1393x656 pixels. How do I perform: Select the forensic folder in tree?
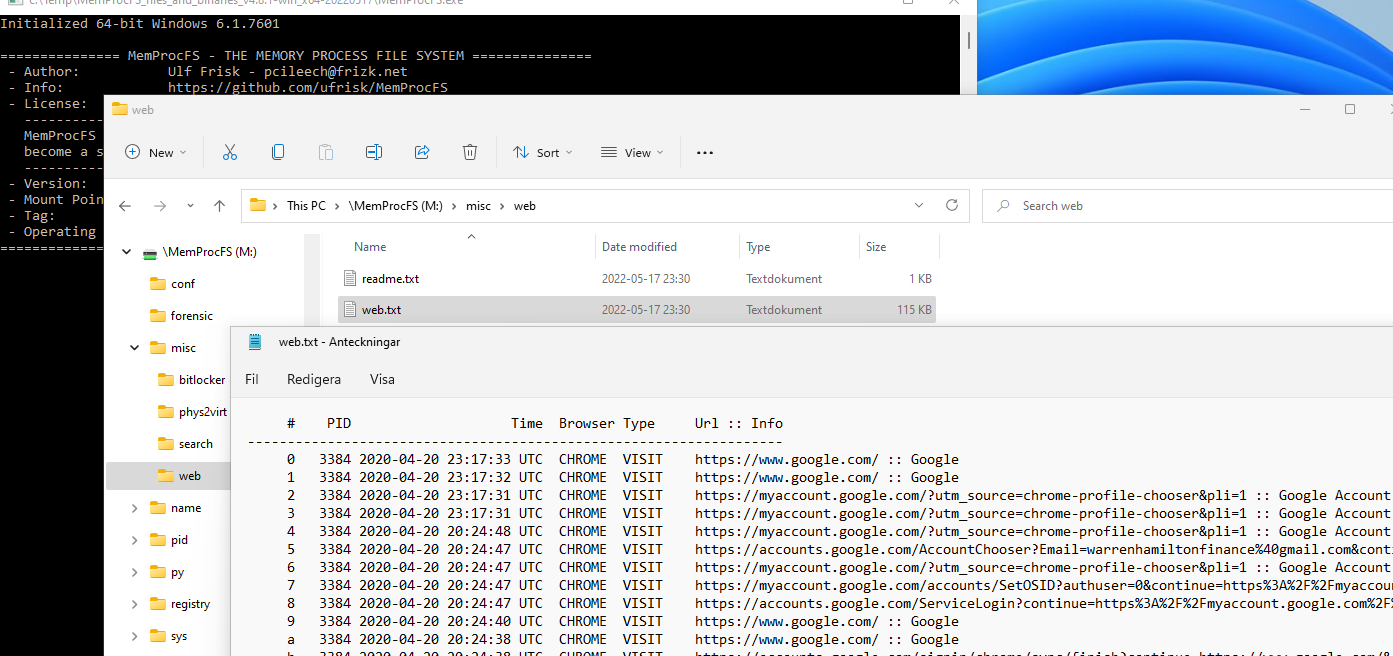[191, 315]
